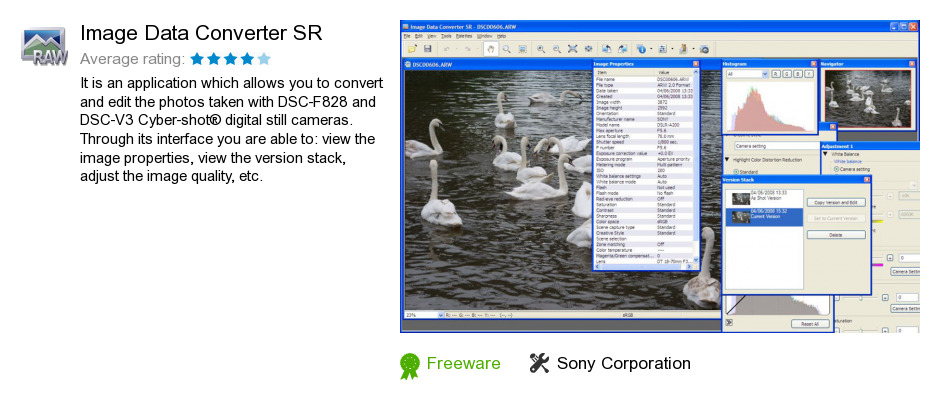Toggle the R channel in Histogram

point(776,74)
